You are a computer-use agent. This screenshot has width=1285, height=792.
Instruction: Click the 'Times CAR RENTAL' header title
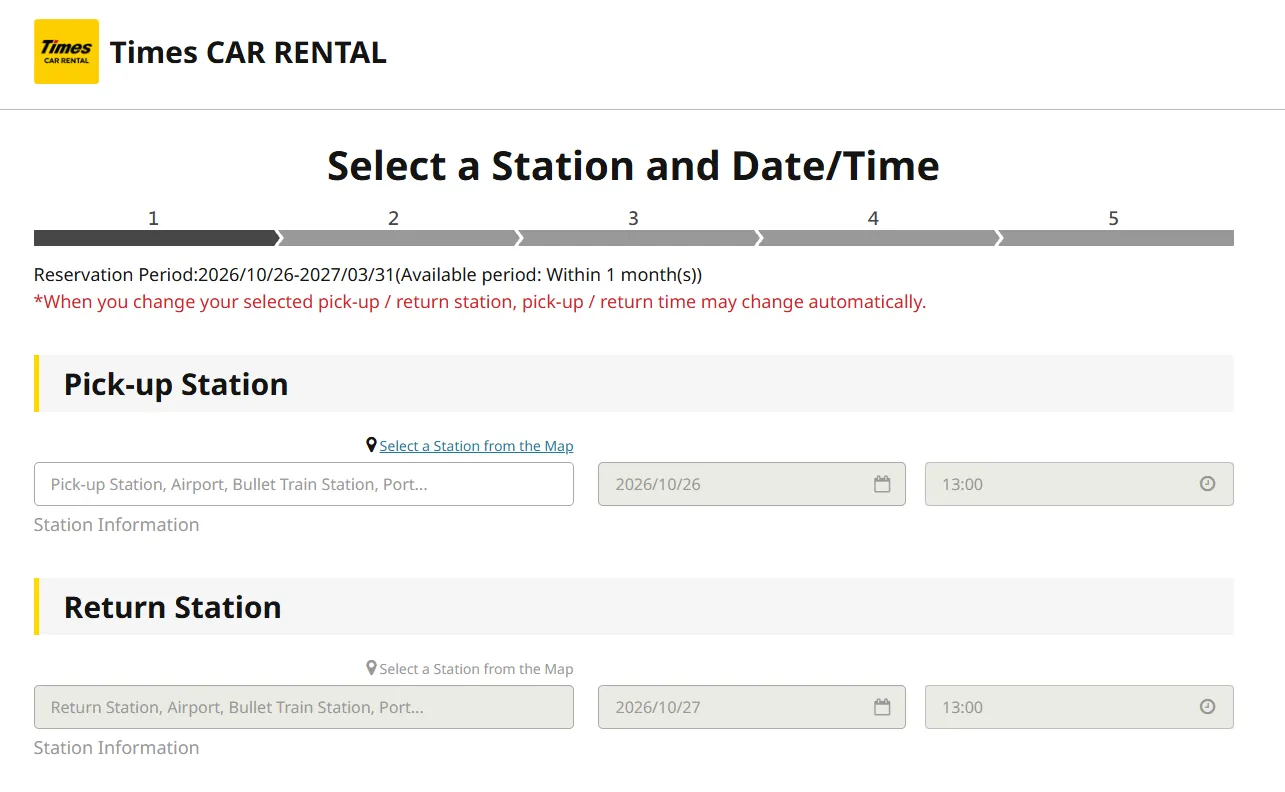pyautogui.click(x=248, y=52)
